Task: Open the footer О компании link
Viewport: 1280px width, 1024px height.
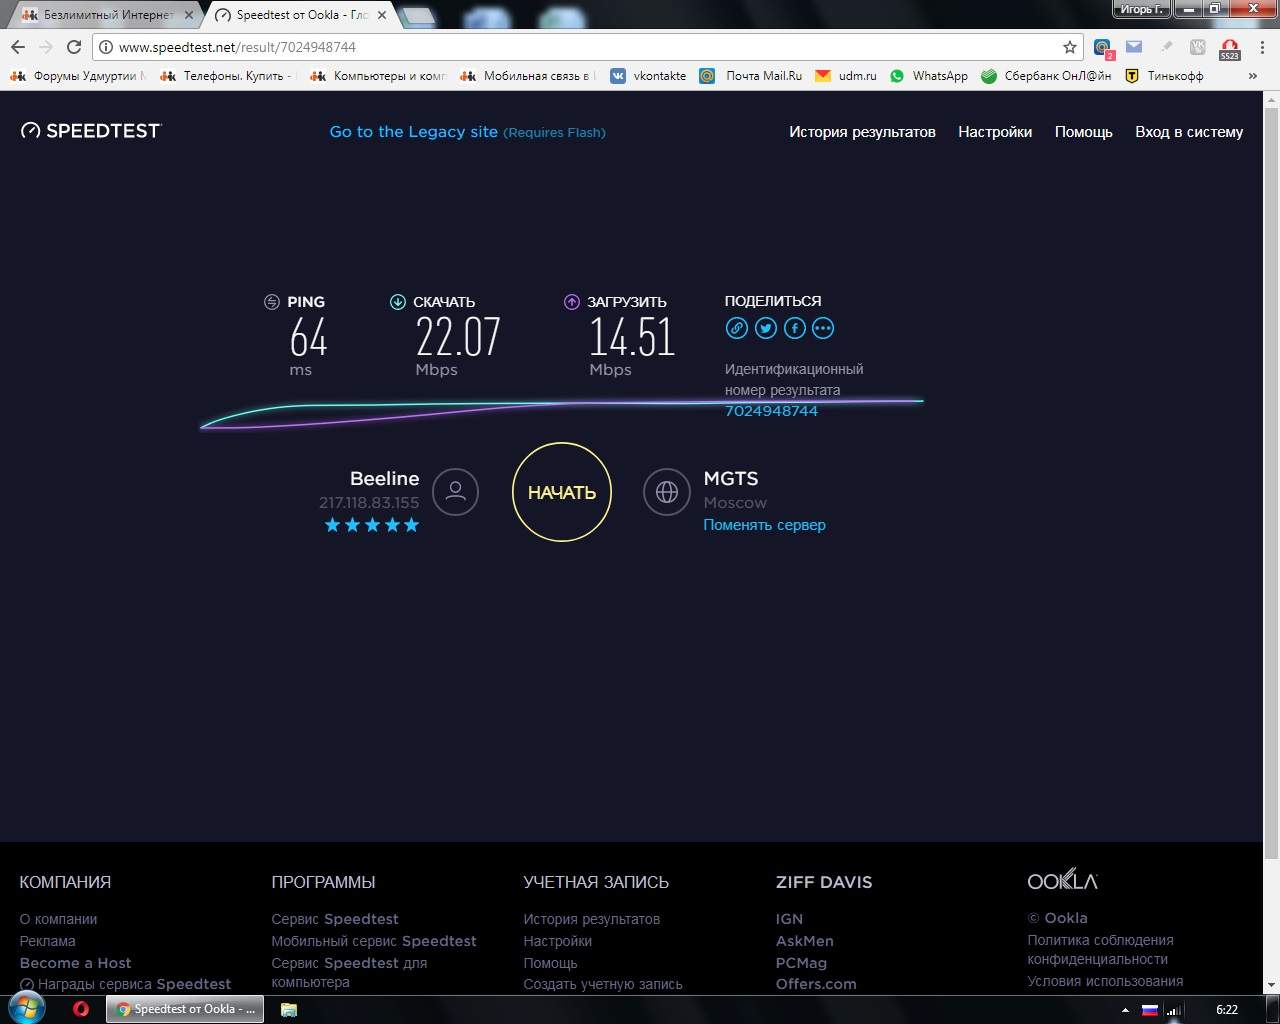Action: (x=58, y=919)
